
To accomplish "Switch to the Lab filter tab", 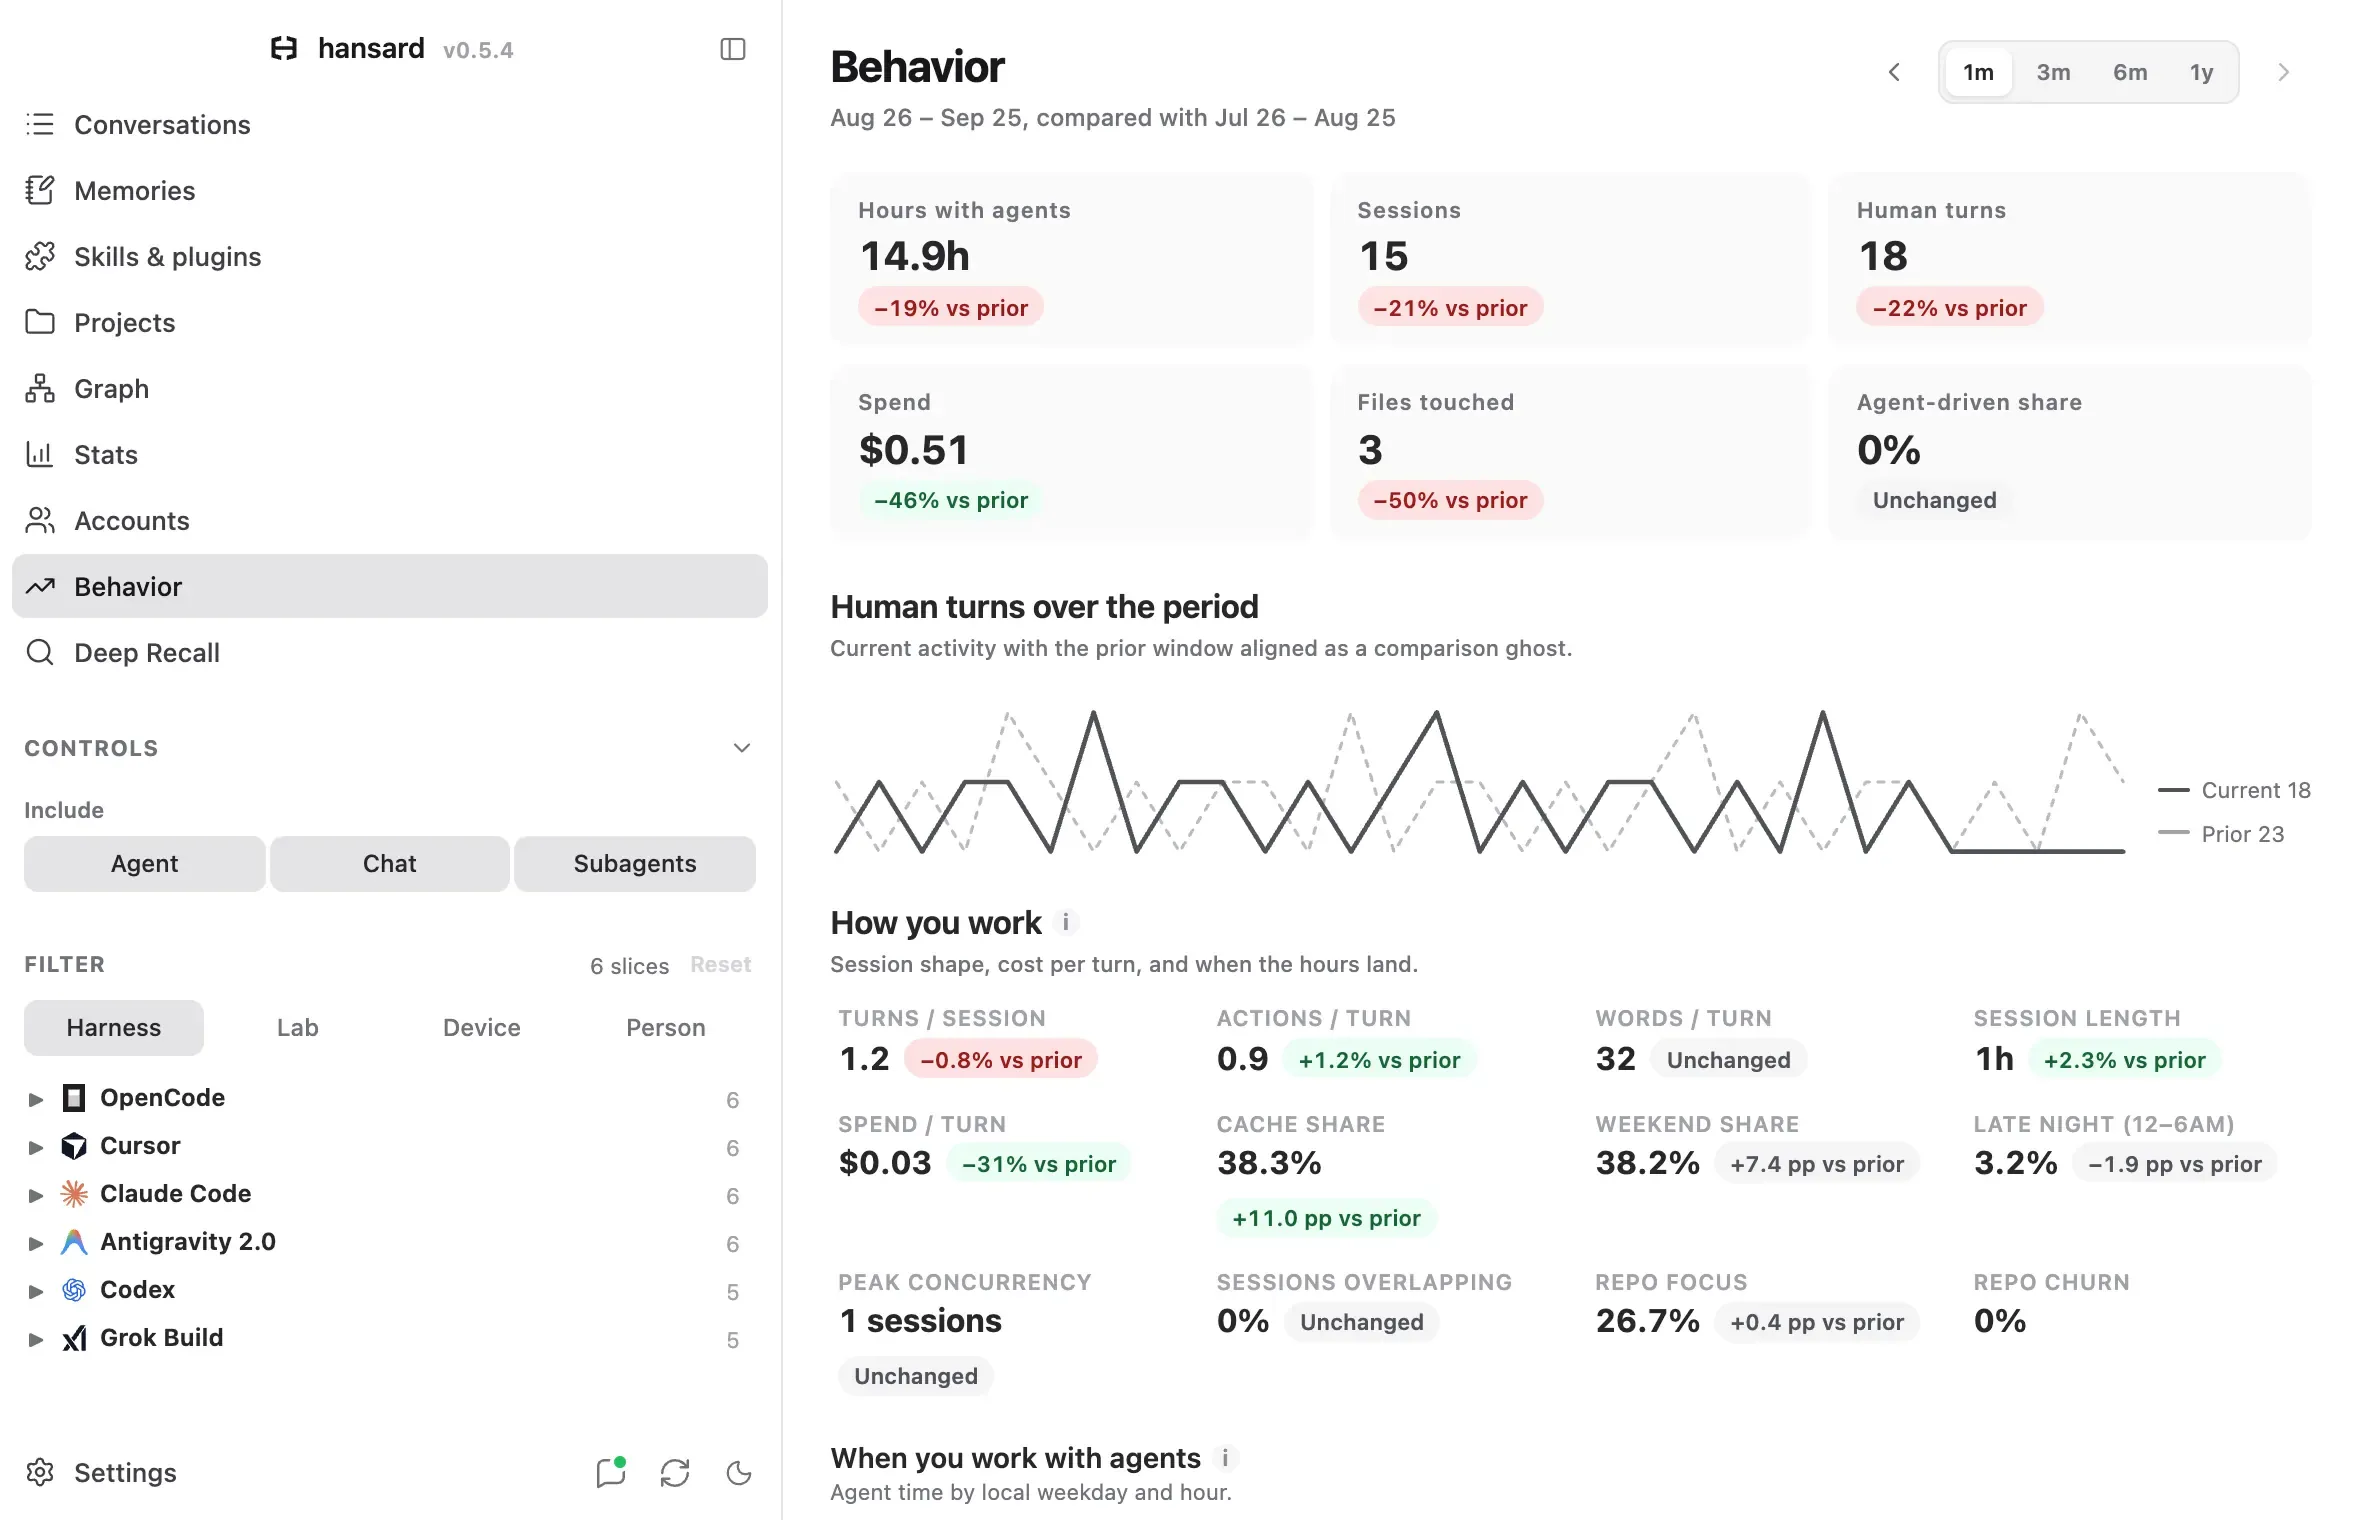I will click(298, 1027).
